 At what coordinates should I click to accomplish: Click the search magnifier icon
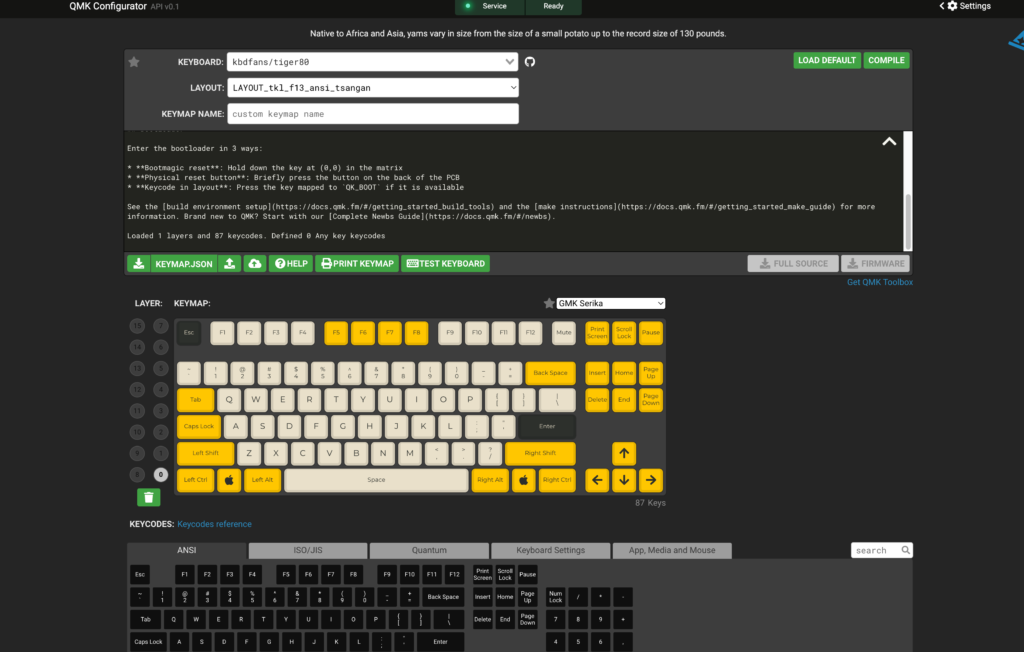pyautogui.click(x=906, y=550)
